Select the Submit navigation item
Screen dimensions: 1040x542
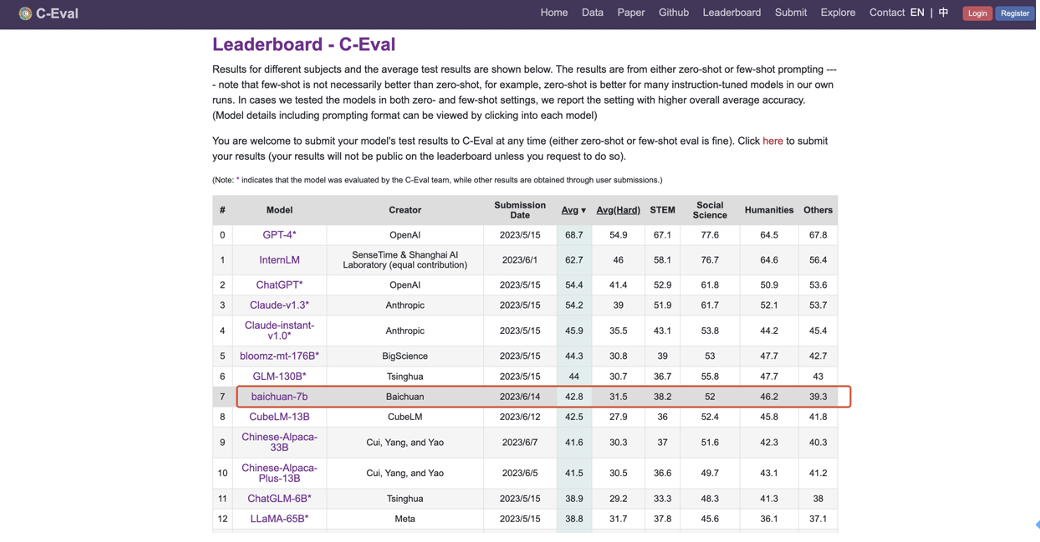[790, 13]
